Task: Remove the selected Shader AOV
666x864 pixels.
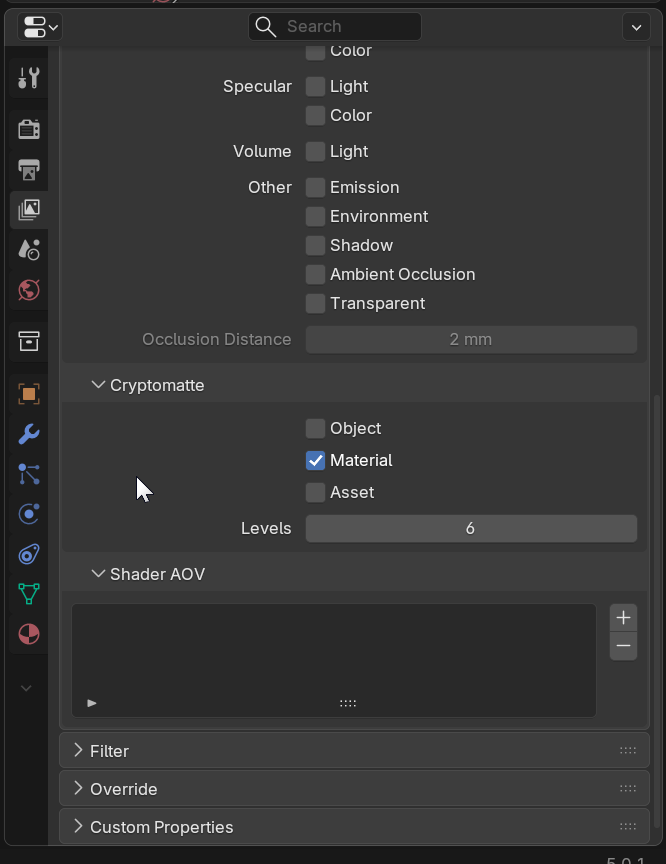Action: pos(623,646)
